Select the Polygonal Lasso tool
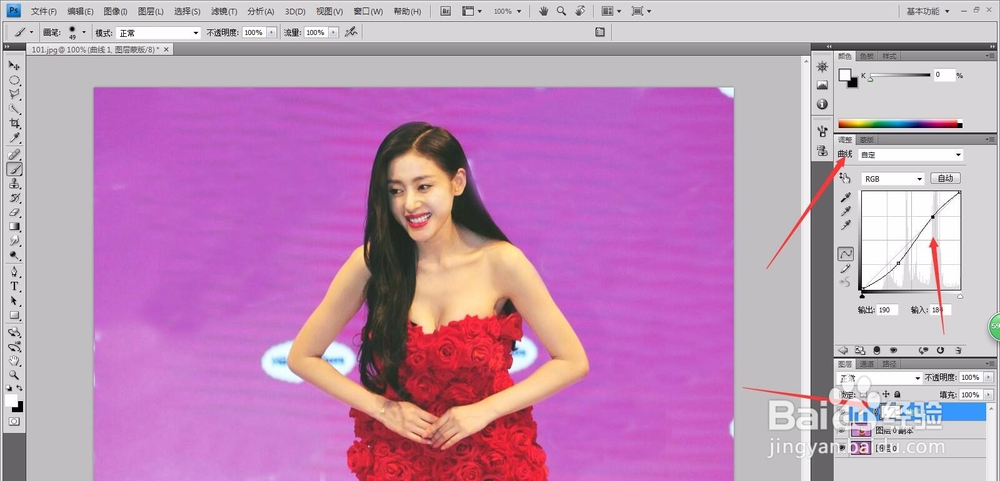 (x=14, y=94)
